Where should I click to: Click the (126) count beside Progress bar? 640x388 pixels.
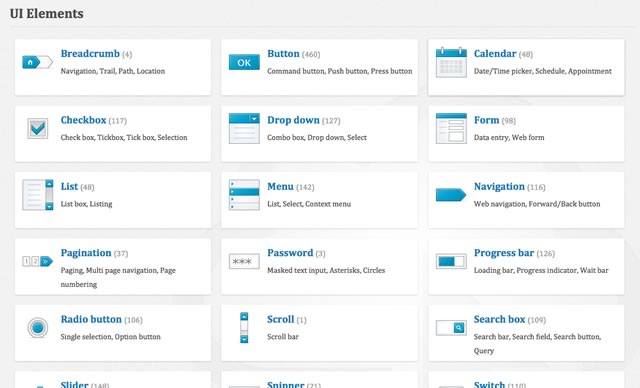545,254
